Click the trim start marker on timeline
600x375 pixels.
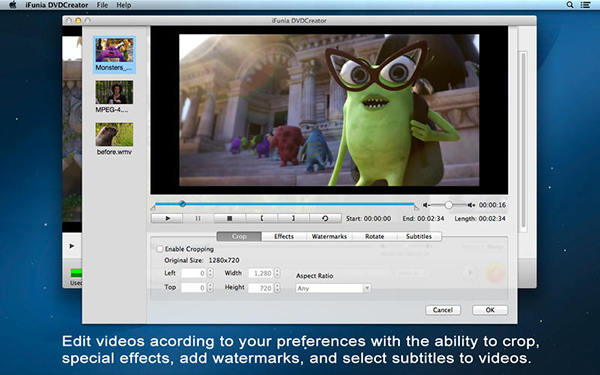pyautogui.click(x=153, y=208)
